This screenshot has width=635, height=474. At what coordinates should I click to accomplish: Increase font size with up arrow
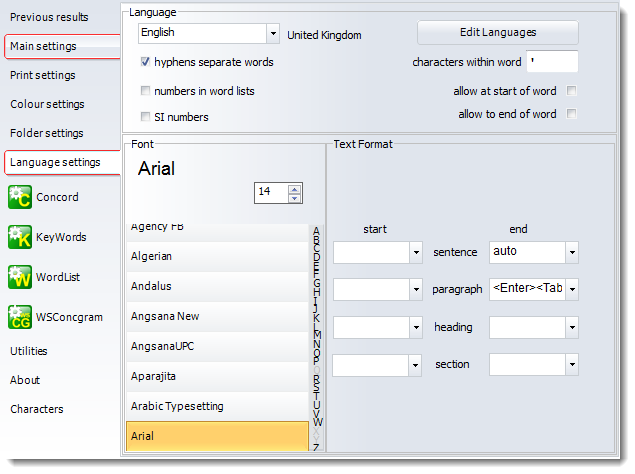tap(294, 188)
